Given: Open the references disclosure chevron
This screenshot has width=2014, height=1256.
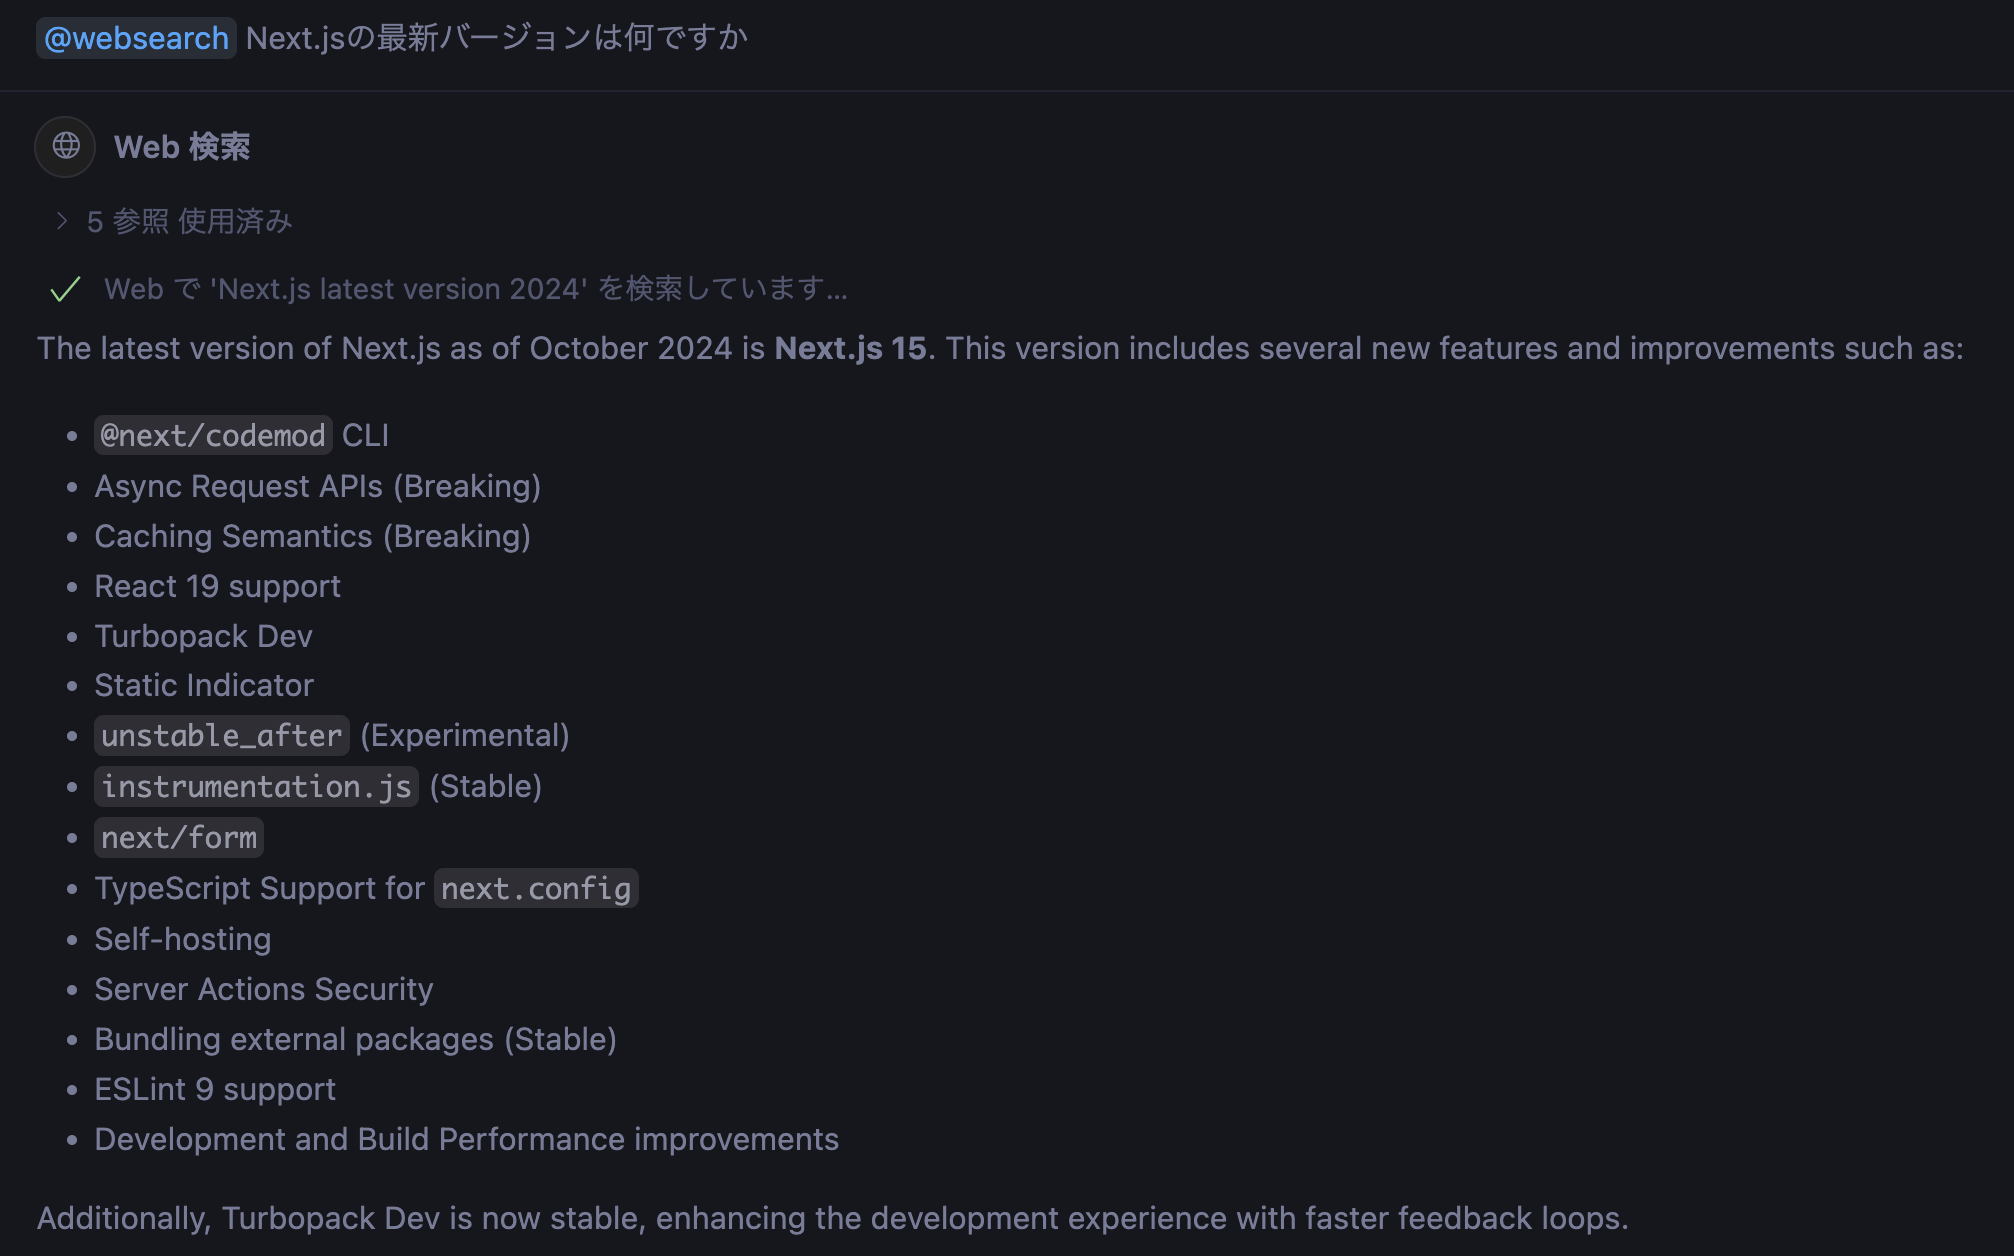Looking at the screenshot, I should tap(62, 220).
